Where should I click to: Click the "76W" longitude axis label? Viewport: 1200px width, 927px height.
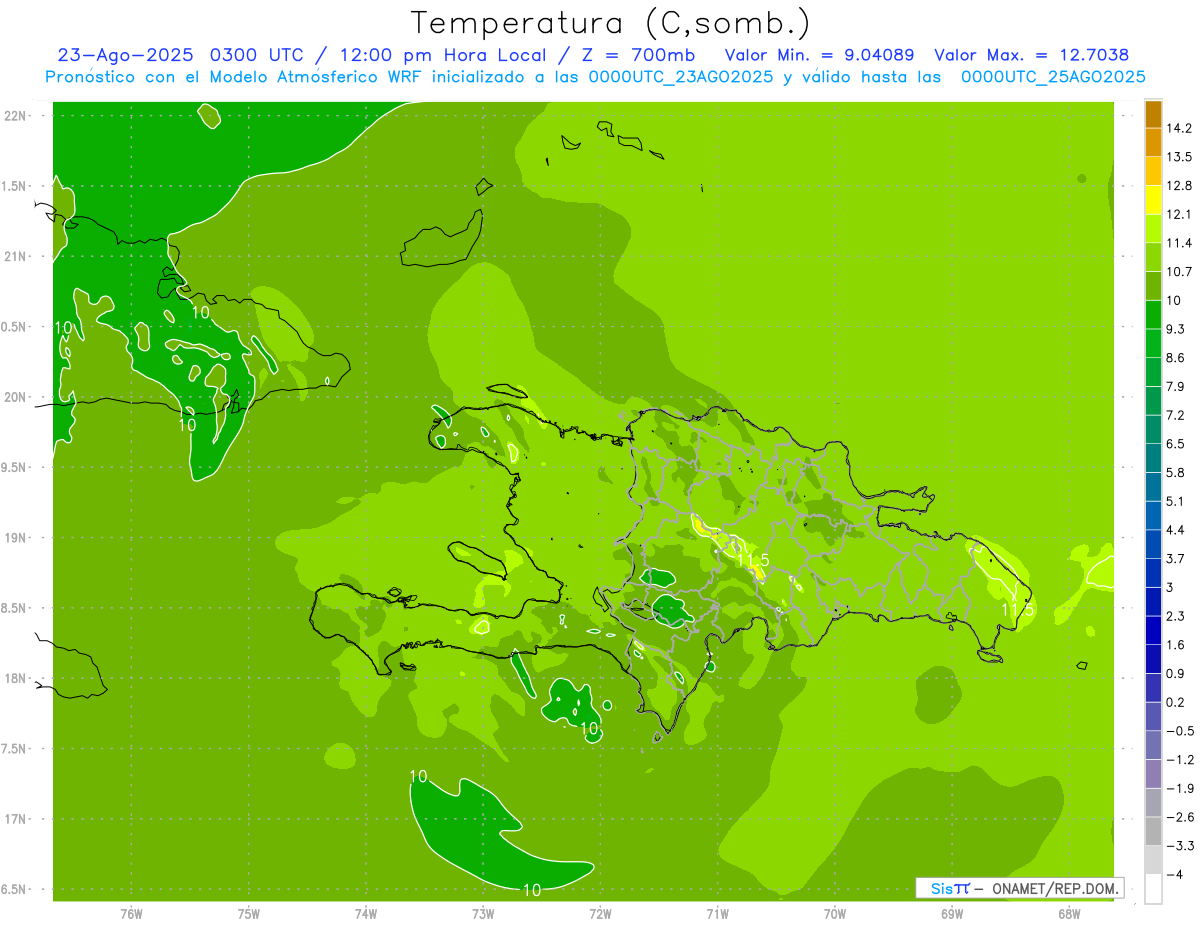tap(131, 913)
